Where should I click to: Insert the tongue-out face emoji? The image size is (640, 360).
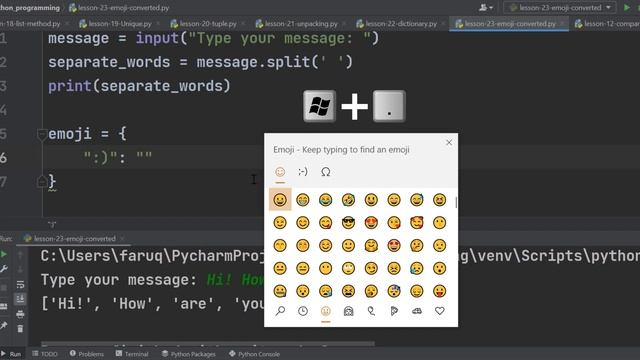tap(440, 291)
